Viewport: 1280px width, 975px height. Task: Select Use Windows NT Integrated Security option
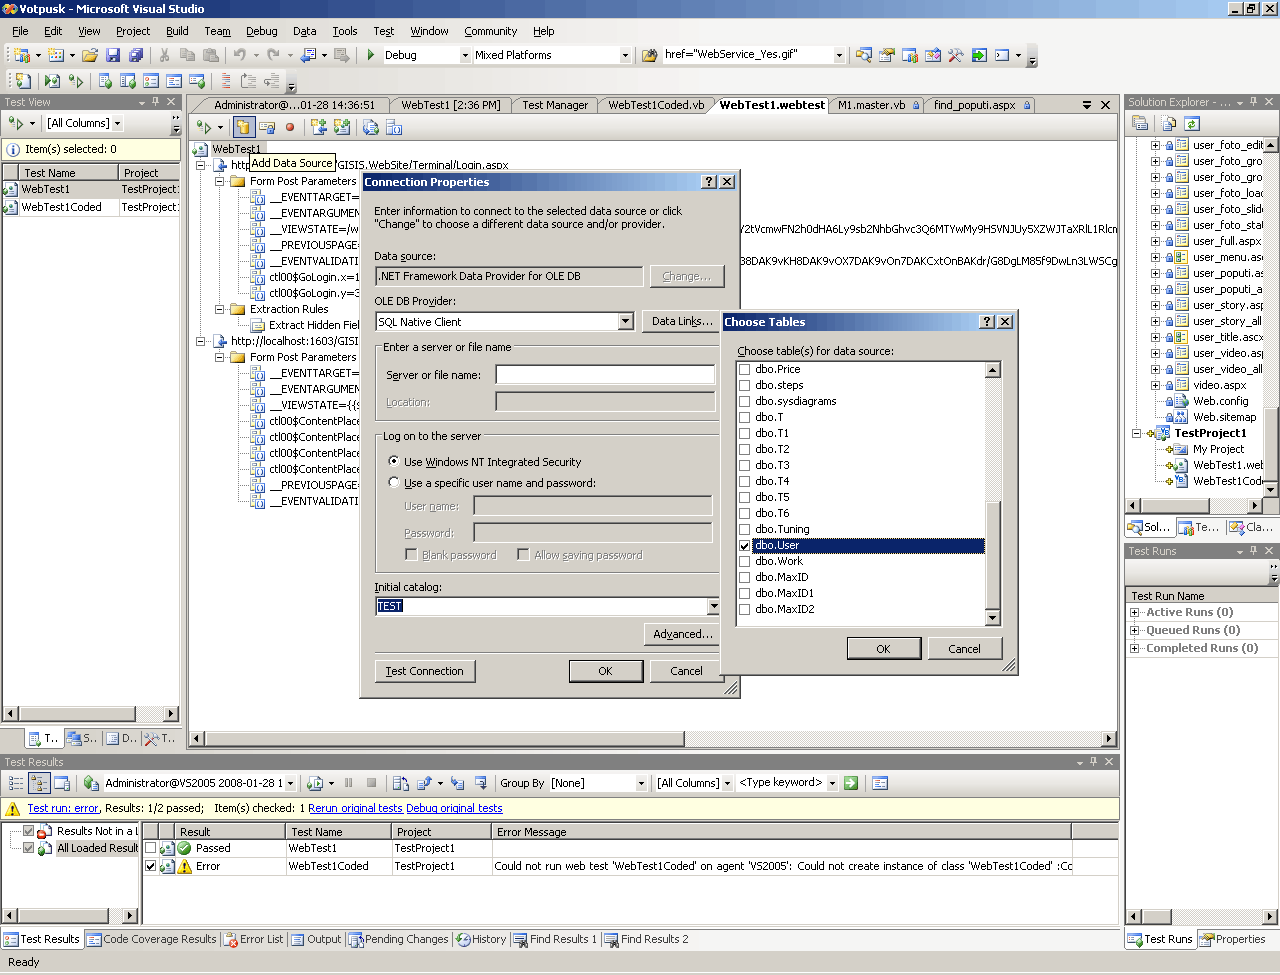click(394, 462)
